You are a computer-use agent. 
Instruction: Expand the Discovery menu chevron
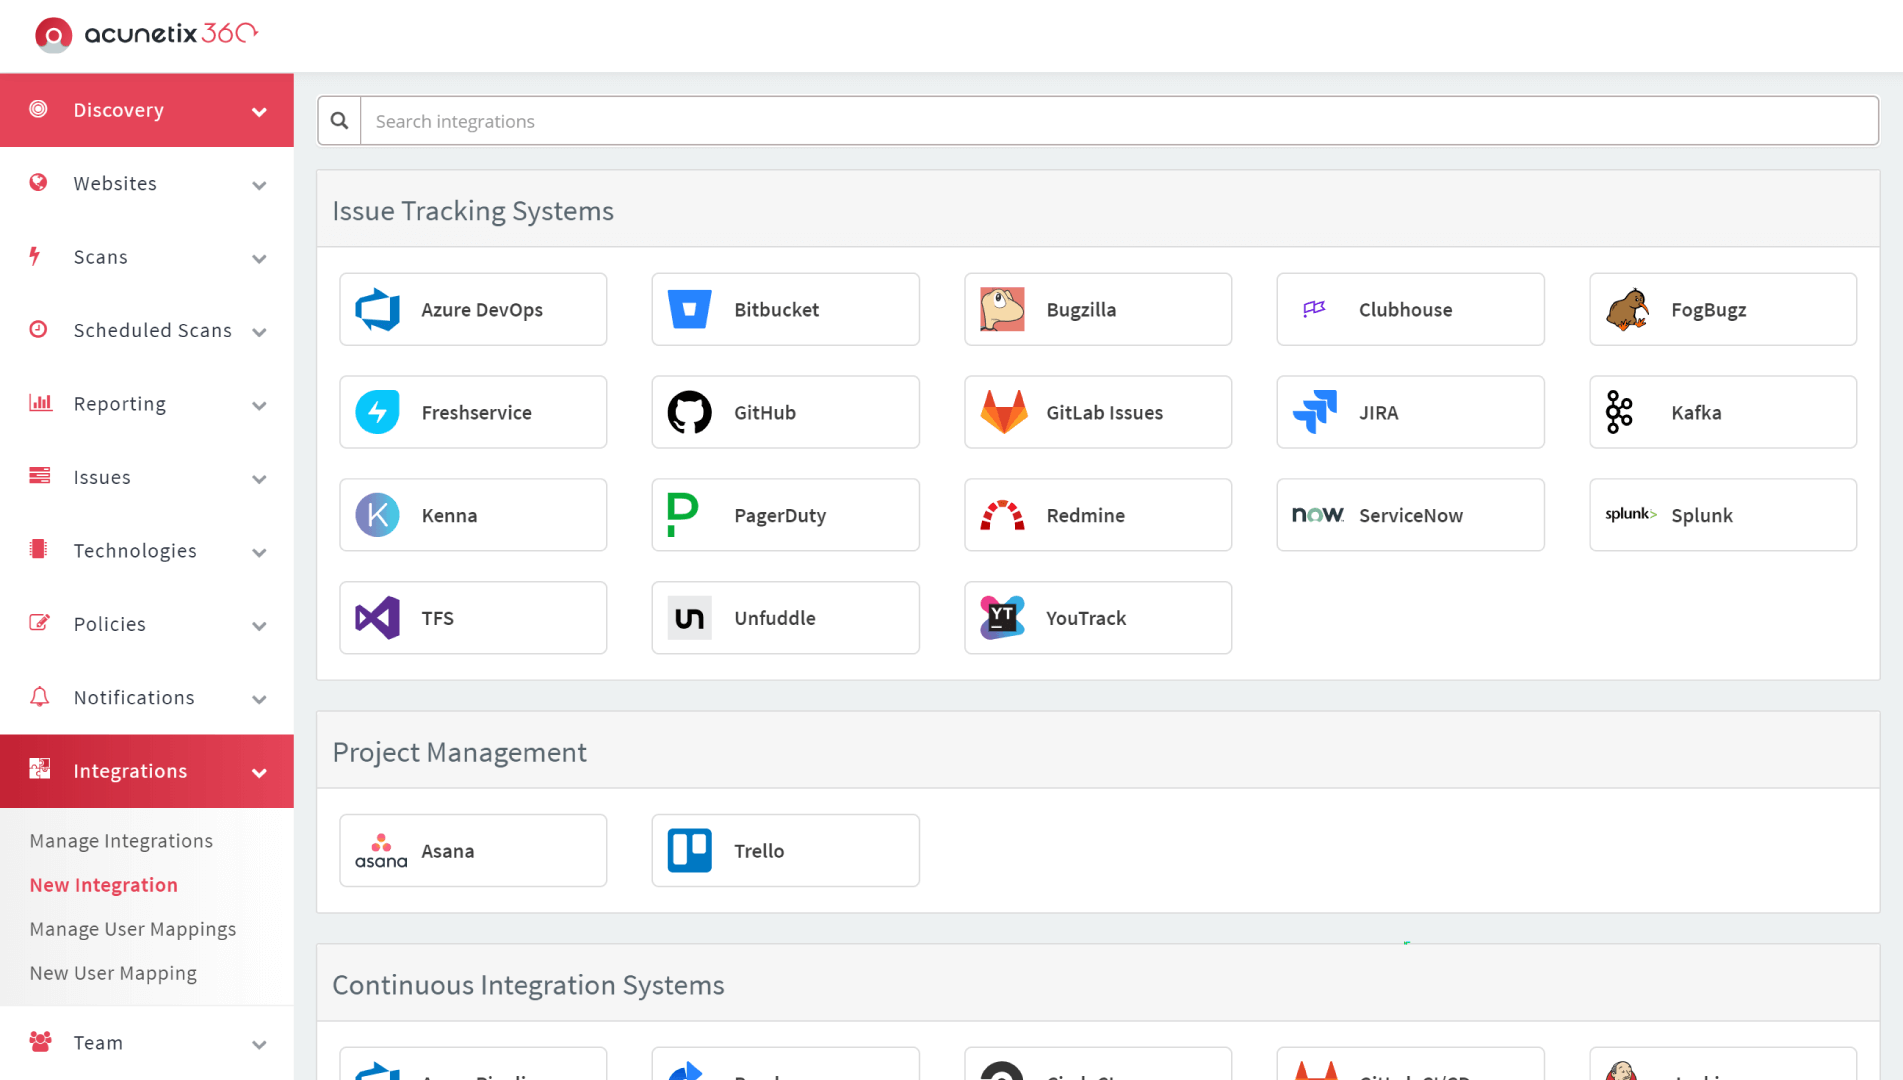pyautogui.click(x=259, y=111)
